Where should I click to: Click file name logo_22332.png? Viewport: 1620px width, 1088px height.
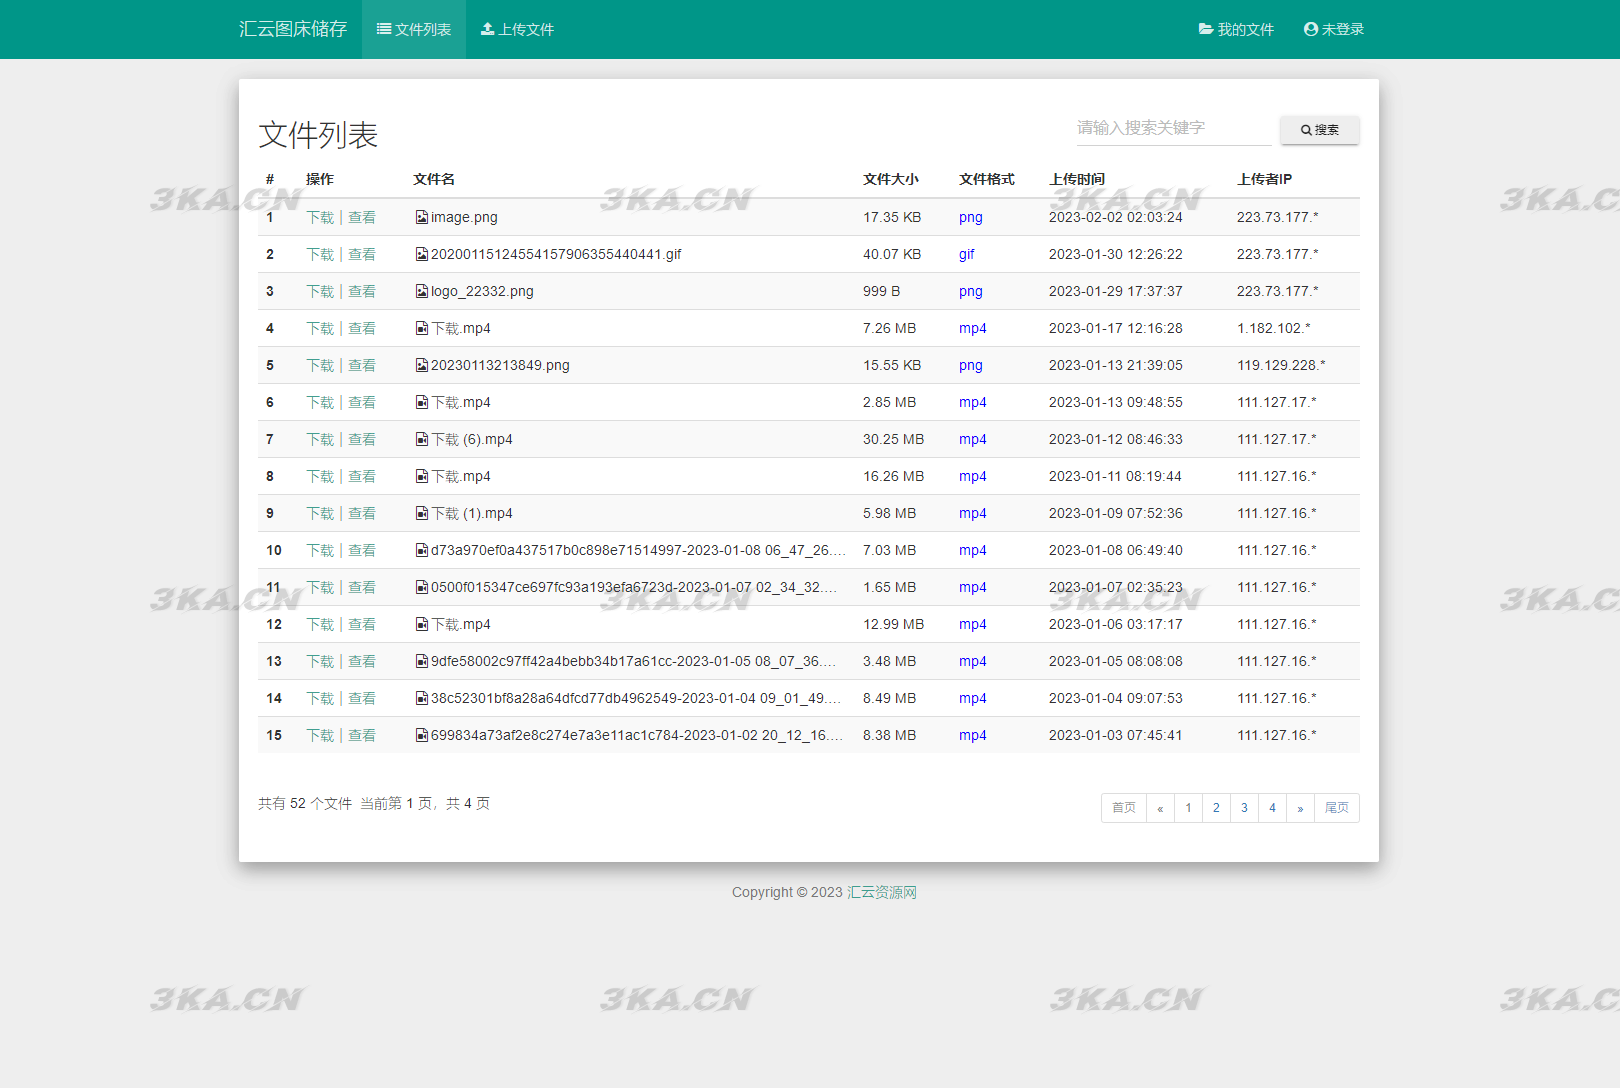click(482, 291)
